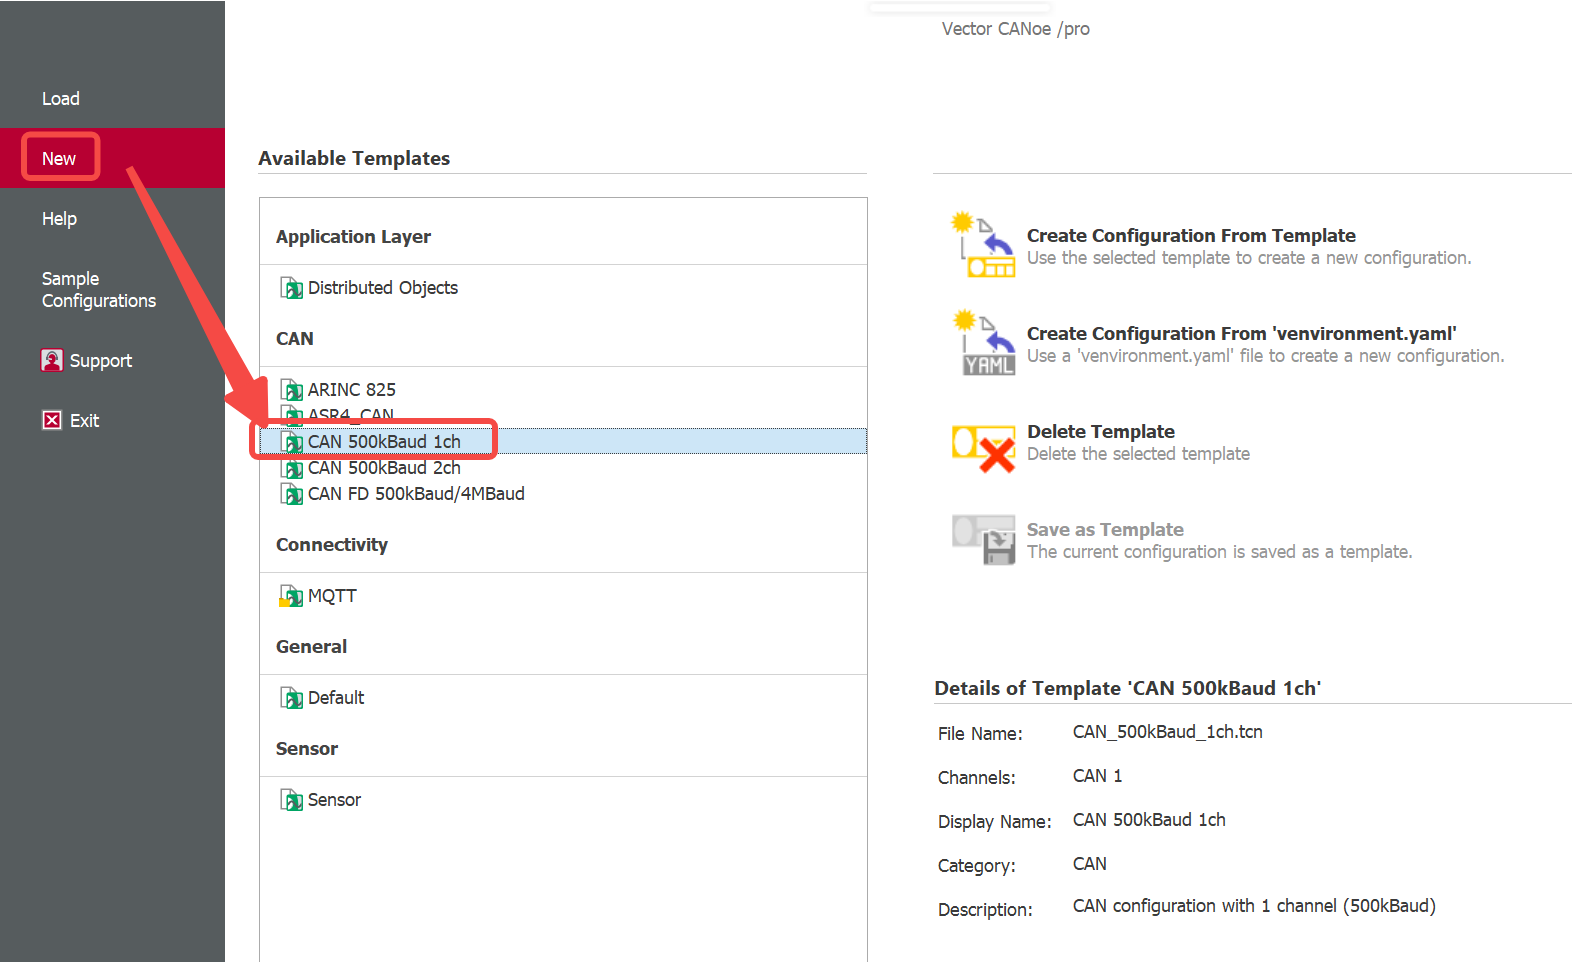Click the MQTT template icon
The height and width of the screenshot is (962, 1572).
(291, 596)
